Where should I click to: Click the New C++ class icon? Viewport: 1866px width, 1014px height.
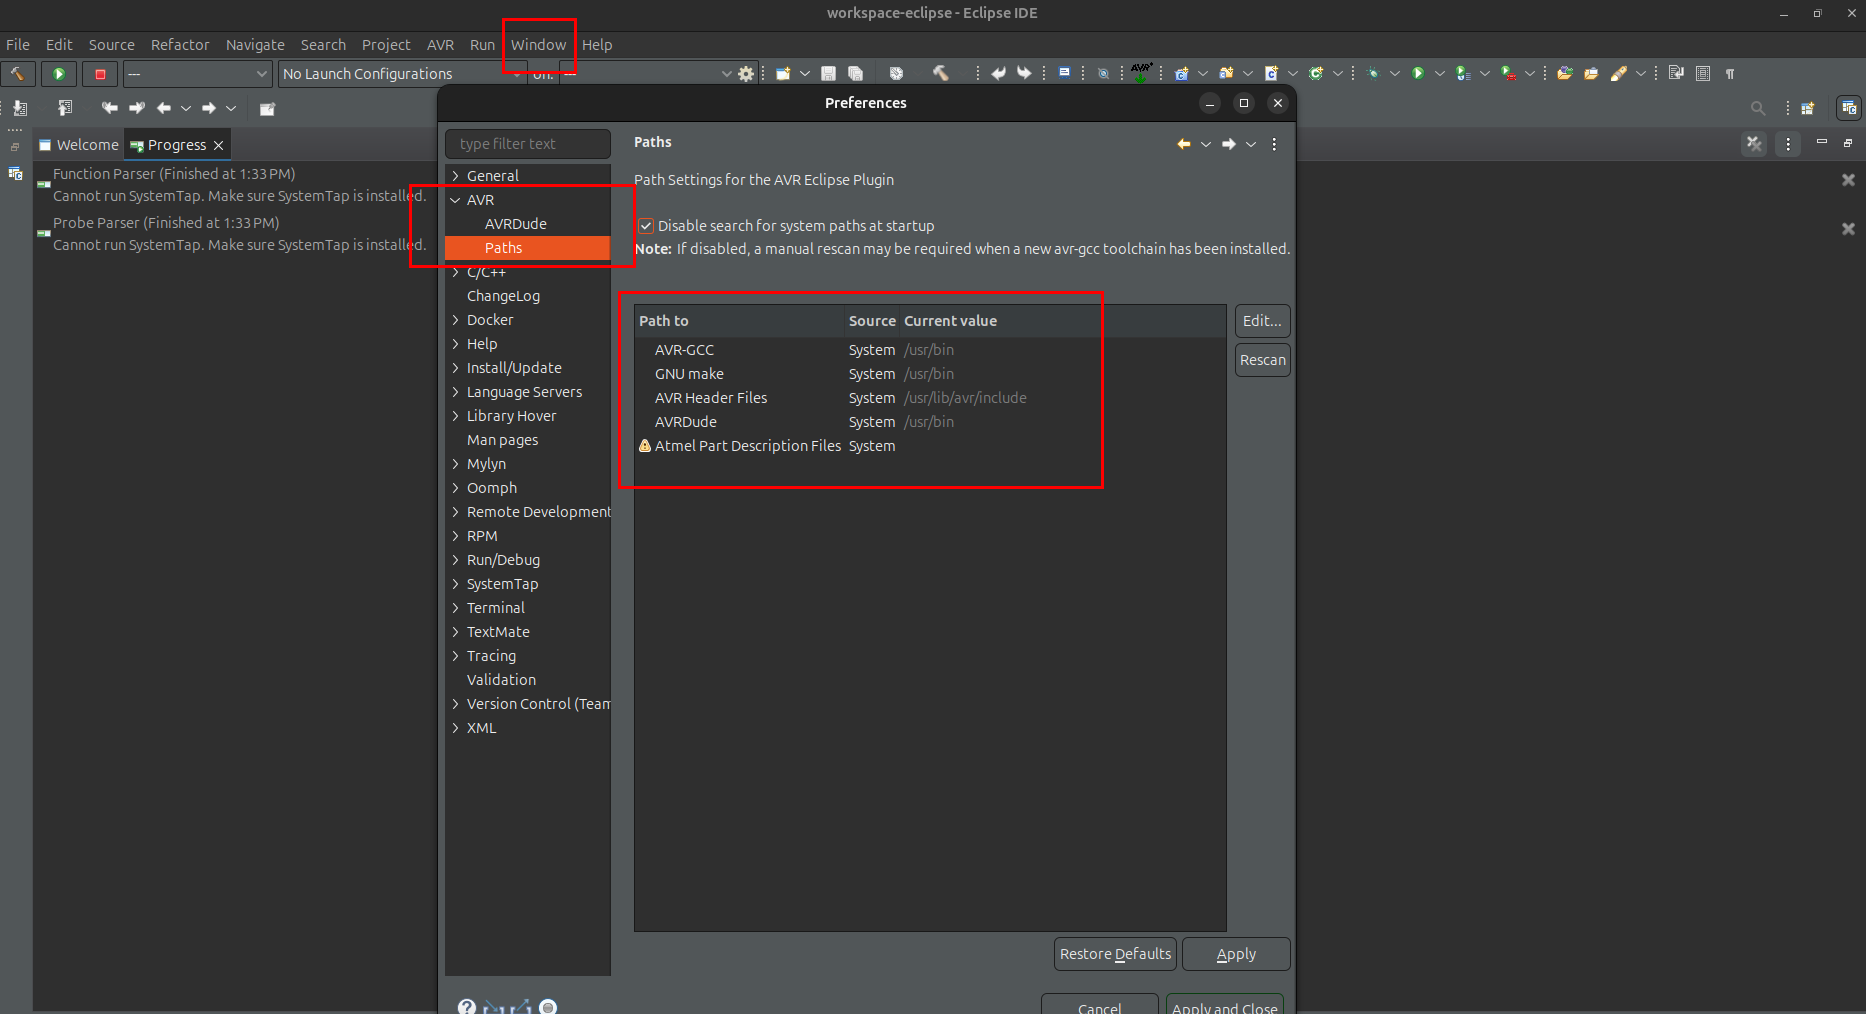tap(1316, 73)
